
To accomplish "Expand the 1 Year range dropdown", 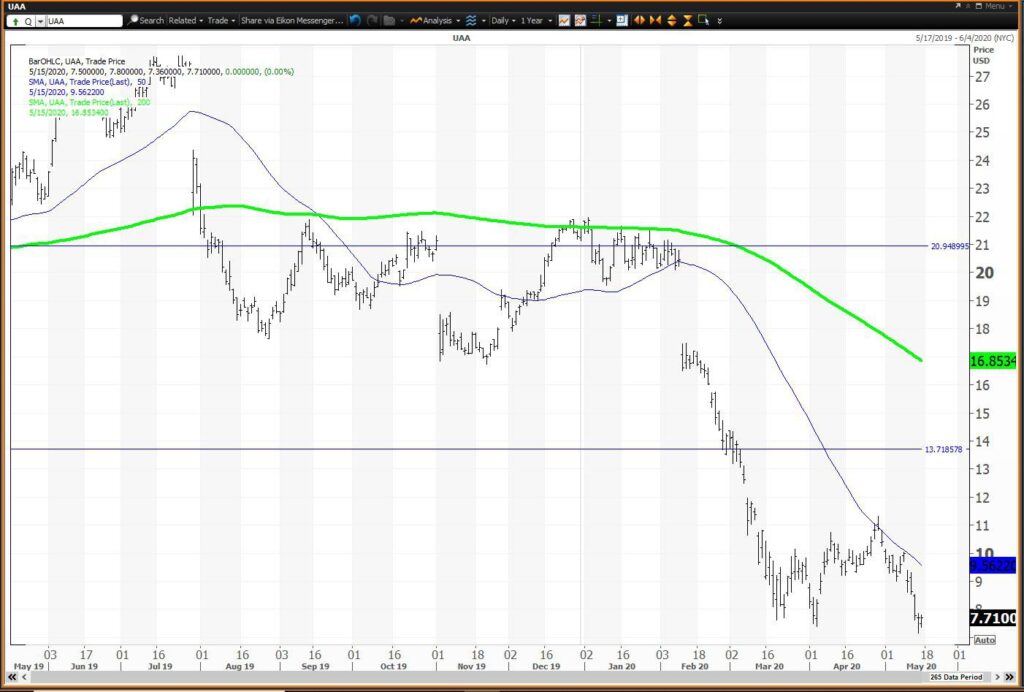I will 536,21.
